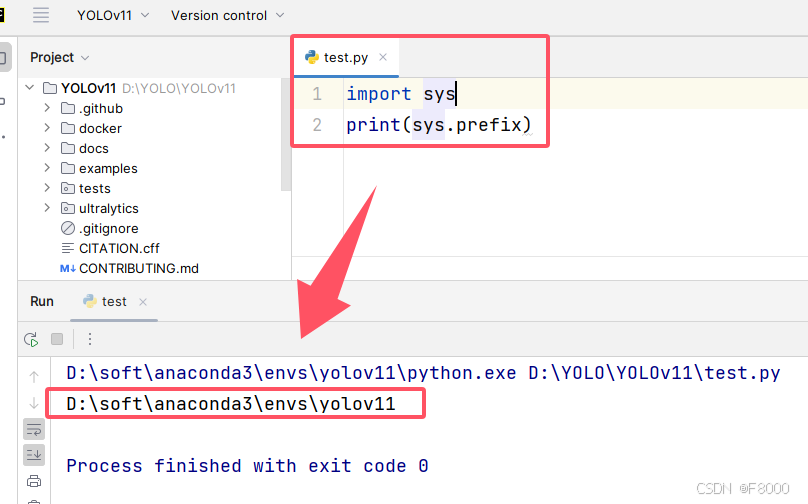Click the Markdown icon beside CONTRIBUTING.md
808x504 pixels.
68,268
